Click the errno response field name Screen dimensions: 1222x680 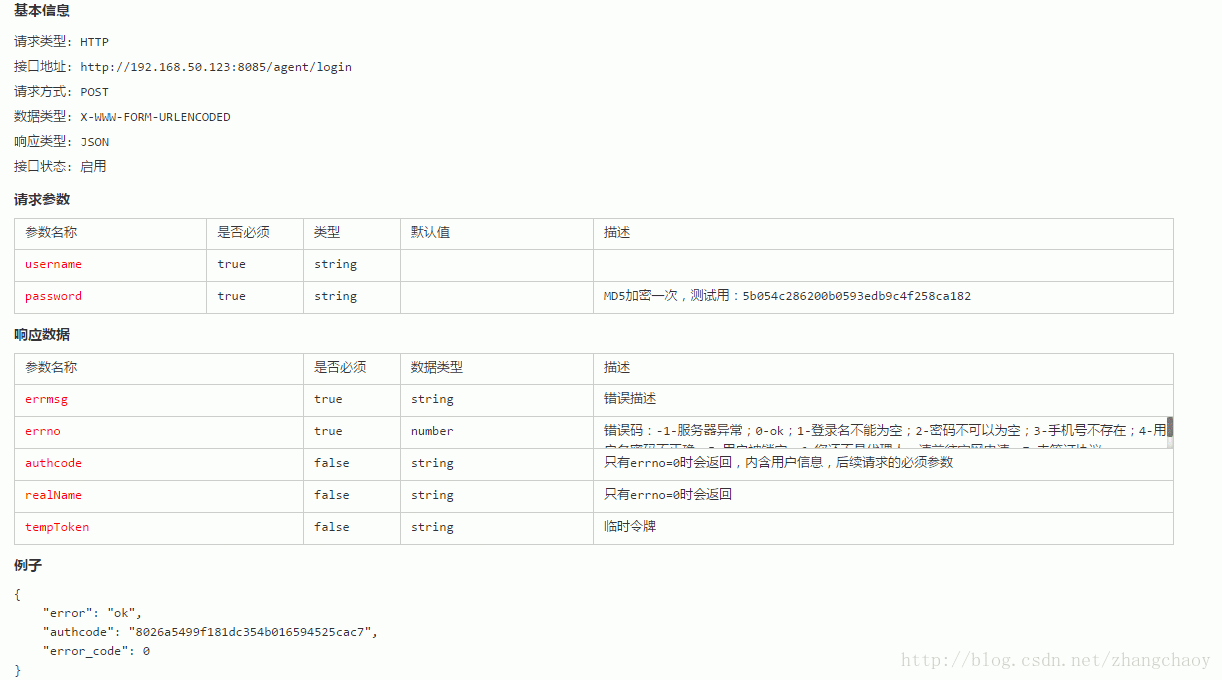pyautogui.click(x=42, y=431)
